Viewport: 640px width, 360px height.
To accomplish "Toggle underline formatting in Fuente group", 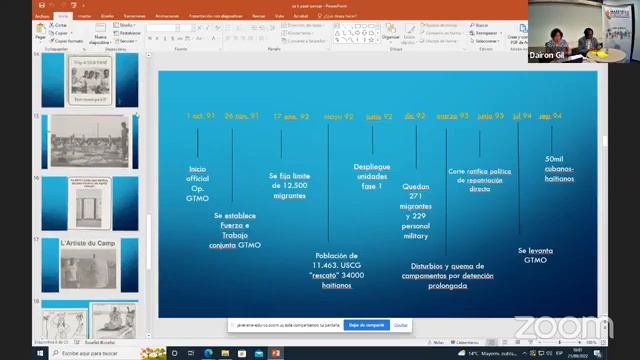I will pos(164,38).
